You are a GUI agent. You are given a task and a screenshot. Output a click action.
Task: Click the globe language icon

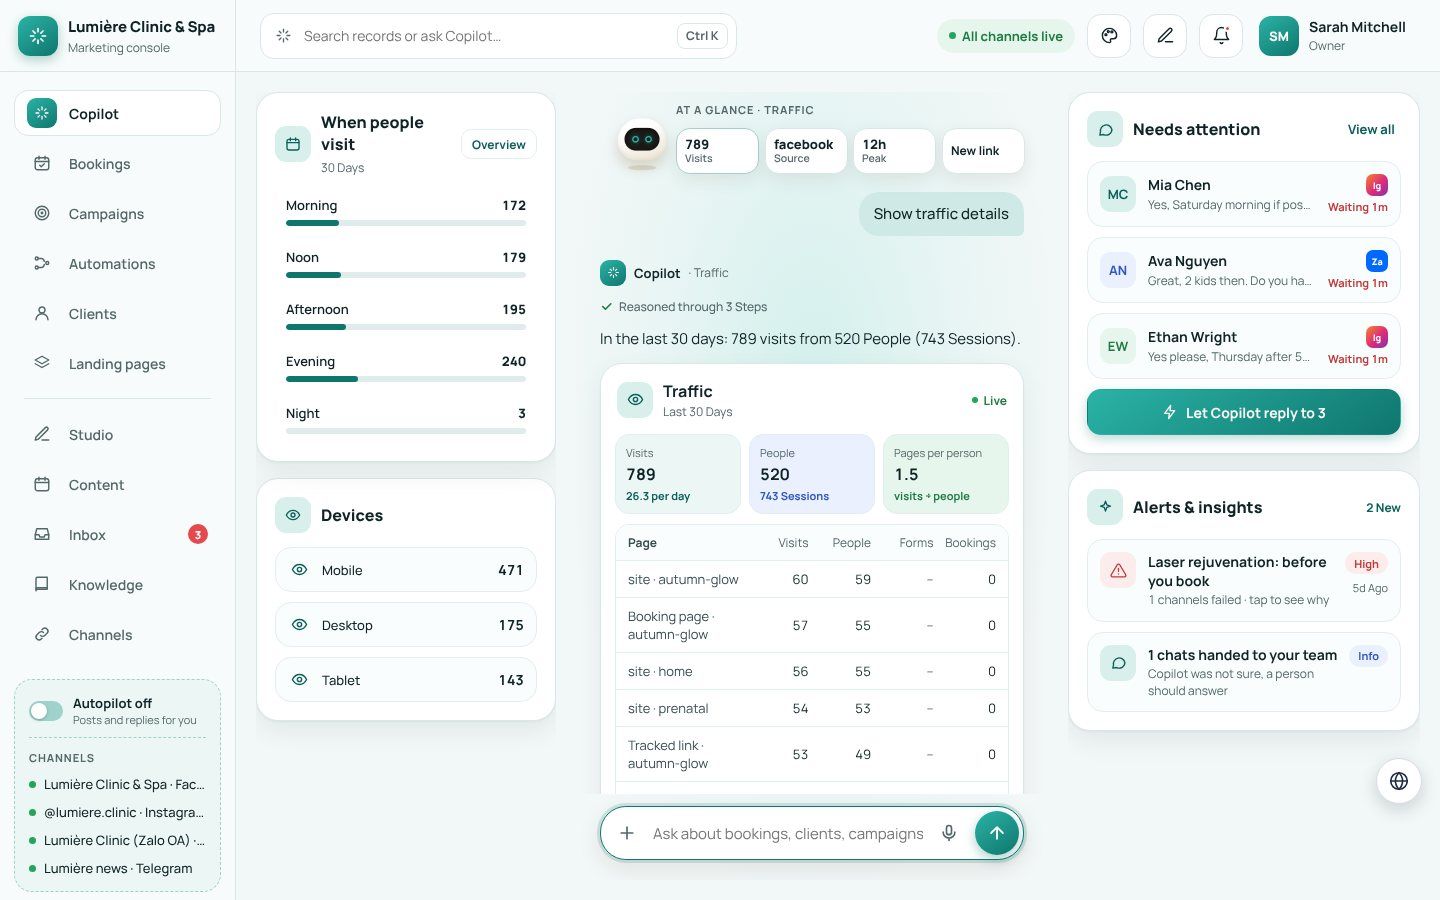click(x=1399, y=781)
